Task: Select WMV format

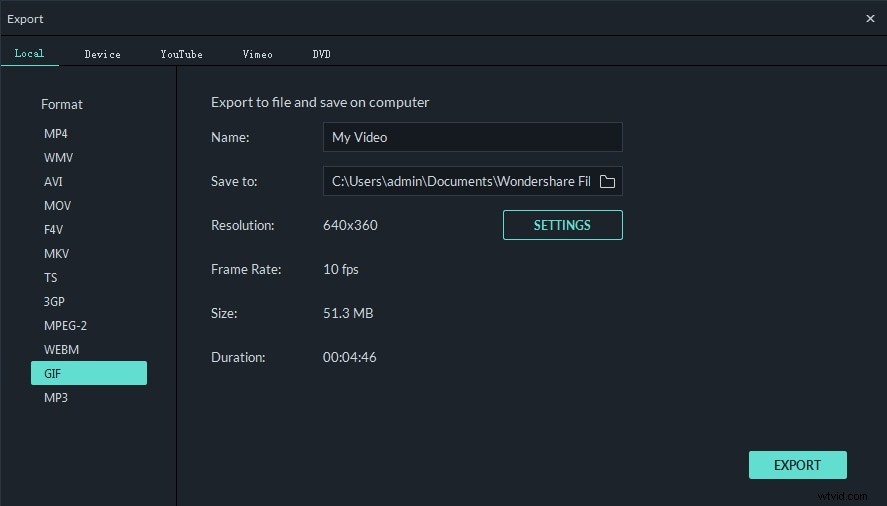Action: tap(58, 157)
